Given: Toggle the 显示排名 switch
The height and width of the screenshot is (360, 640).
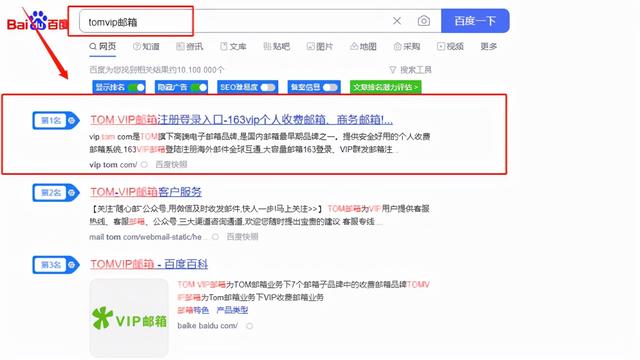Looking at the screenshot, I should pyautogui.click(x=137, y=87).
